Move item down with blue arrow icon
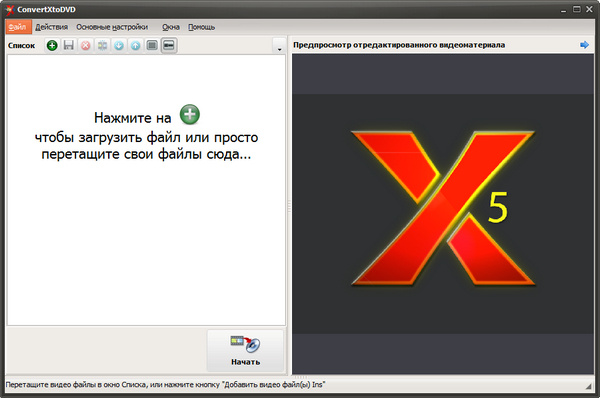Screen dimensions: 600x398 pyautogui.click(x=119, y=46)
